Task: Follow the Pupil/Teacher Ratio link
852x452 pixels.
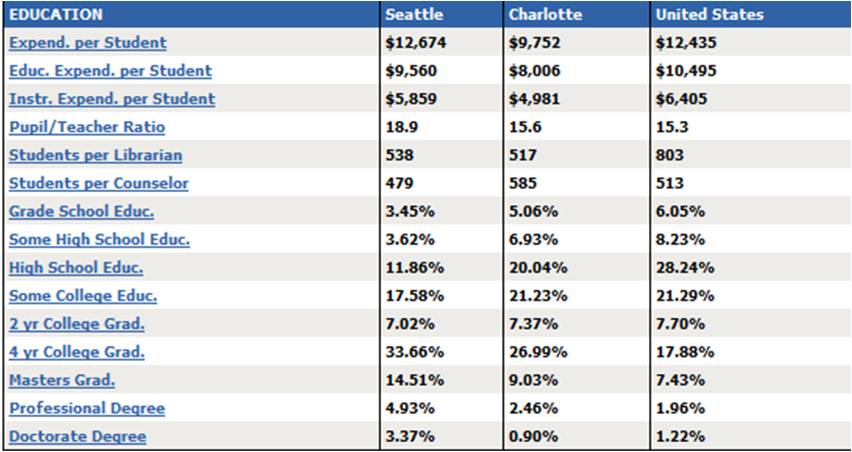Action: click(87, 127)
